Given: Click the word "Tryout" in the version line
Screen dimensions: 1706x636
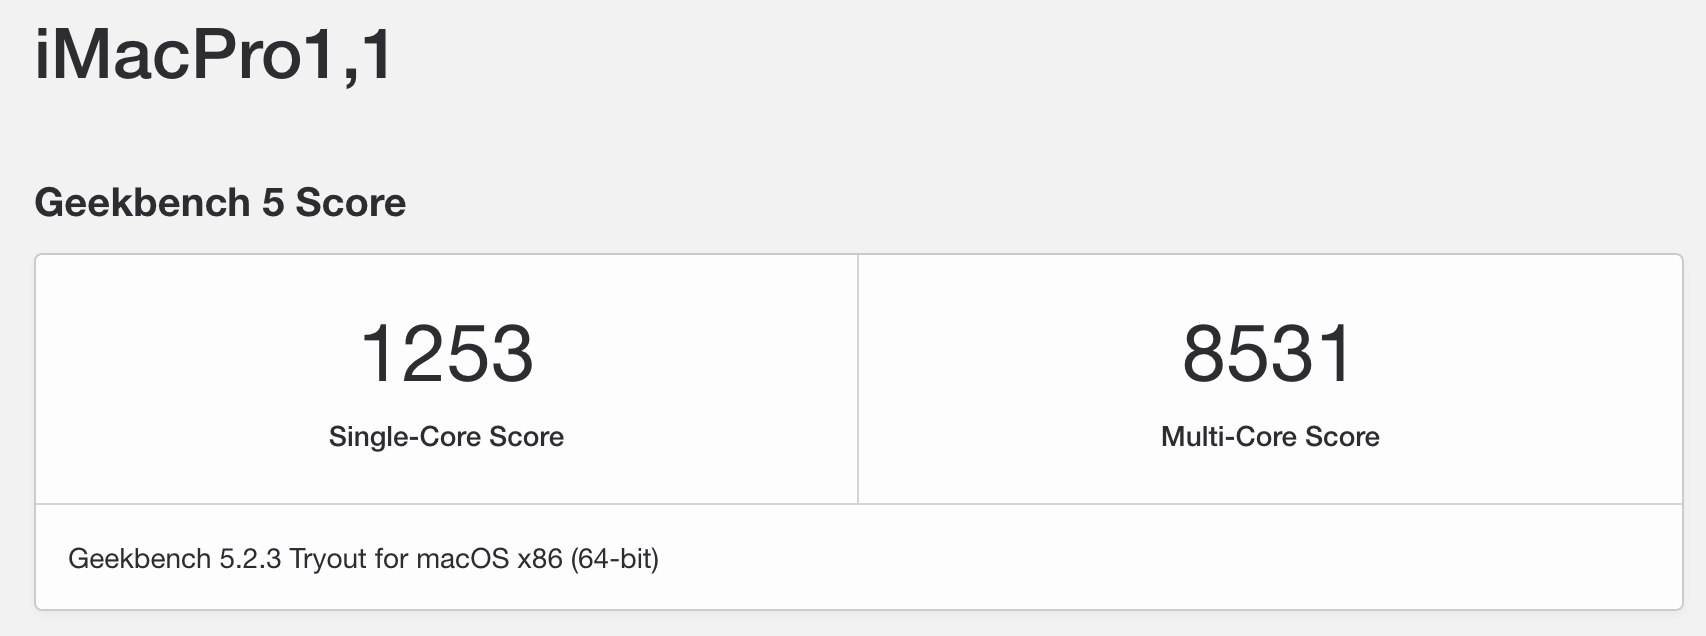Looking at the screenshot, I should (x=328, y=558).
